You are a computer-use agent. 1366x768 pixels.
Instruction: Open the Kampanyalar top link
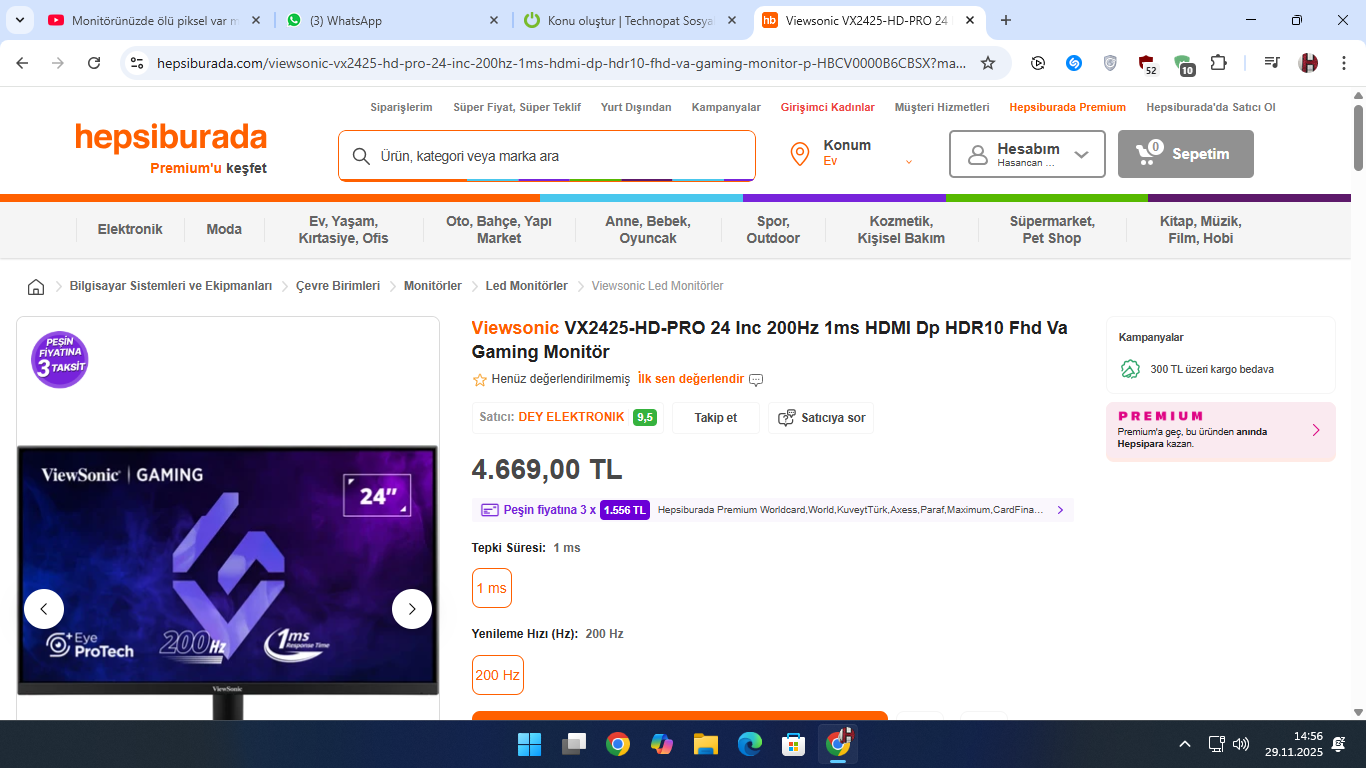click(x=726, y=107)
